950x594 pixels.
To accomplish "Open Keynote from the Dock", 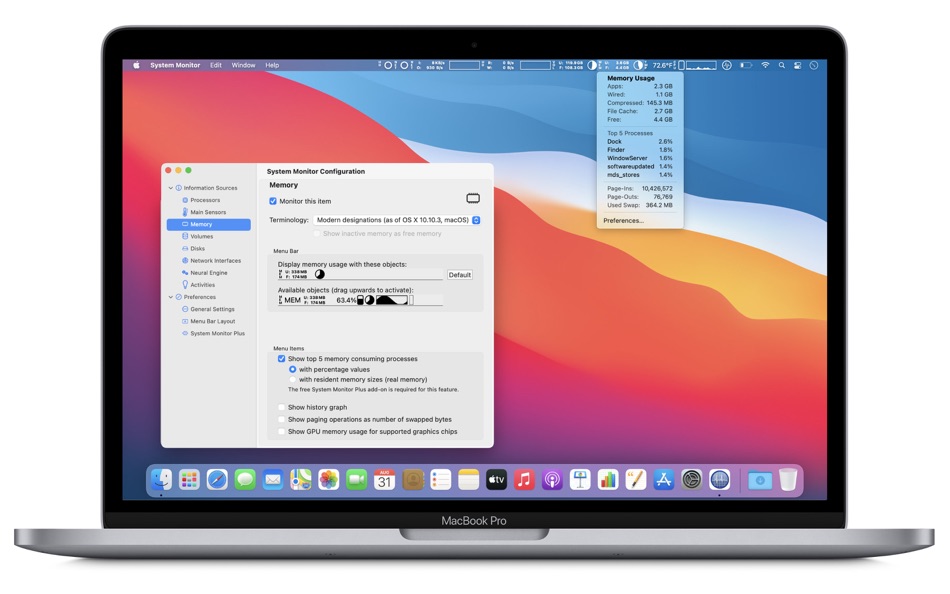I will [x=580, y=480].
